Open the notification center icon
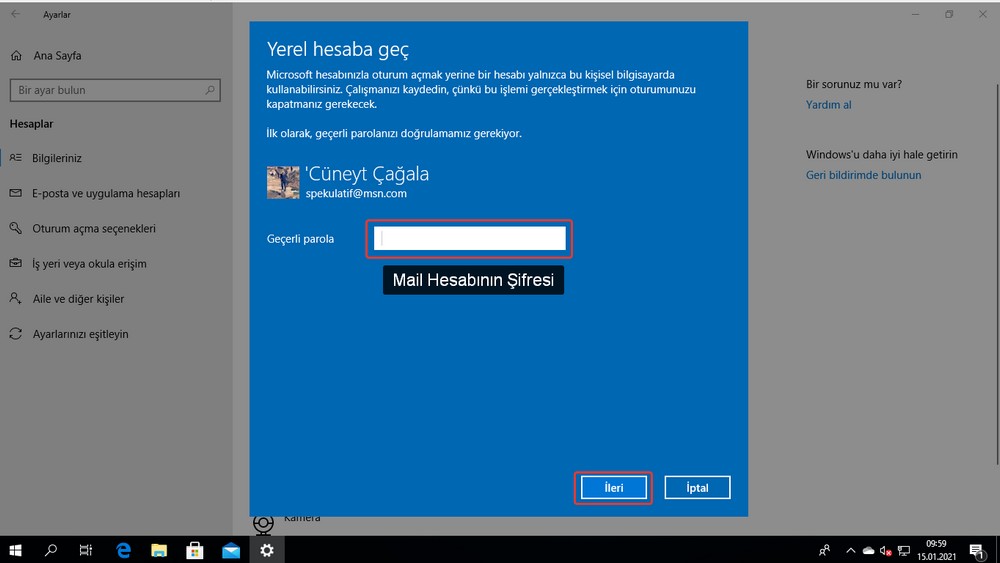 pyautogui.click(x=976, y=549)
